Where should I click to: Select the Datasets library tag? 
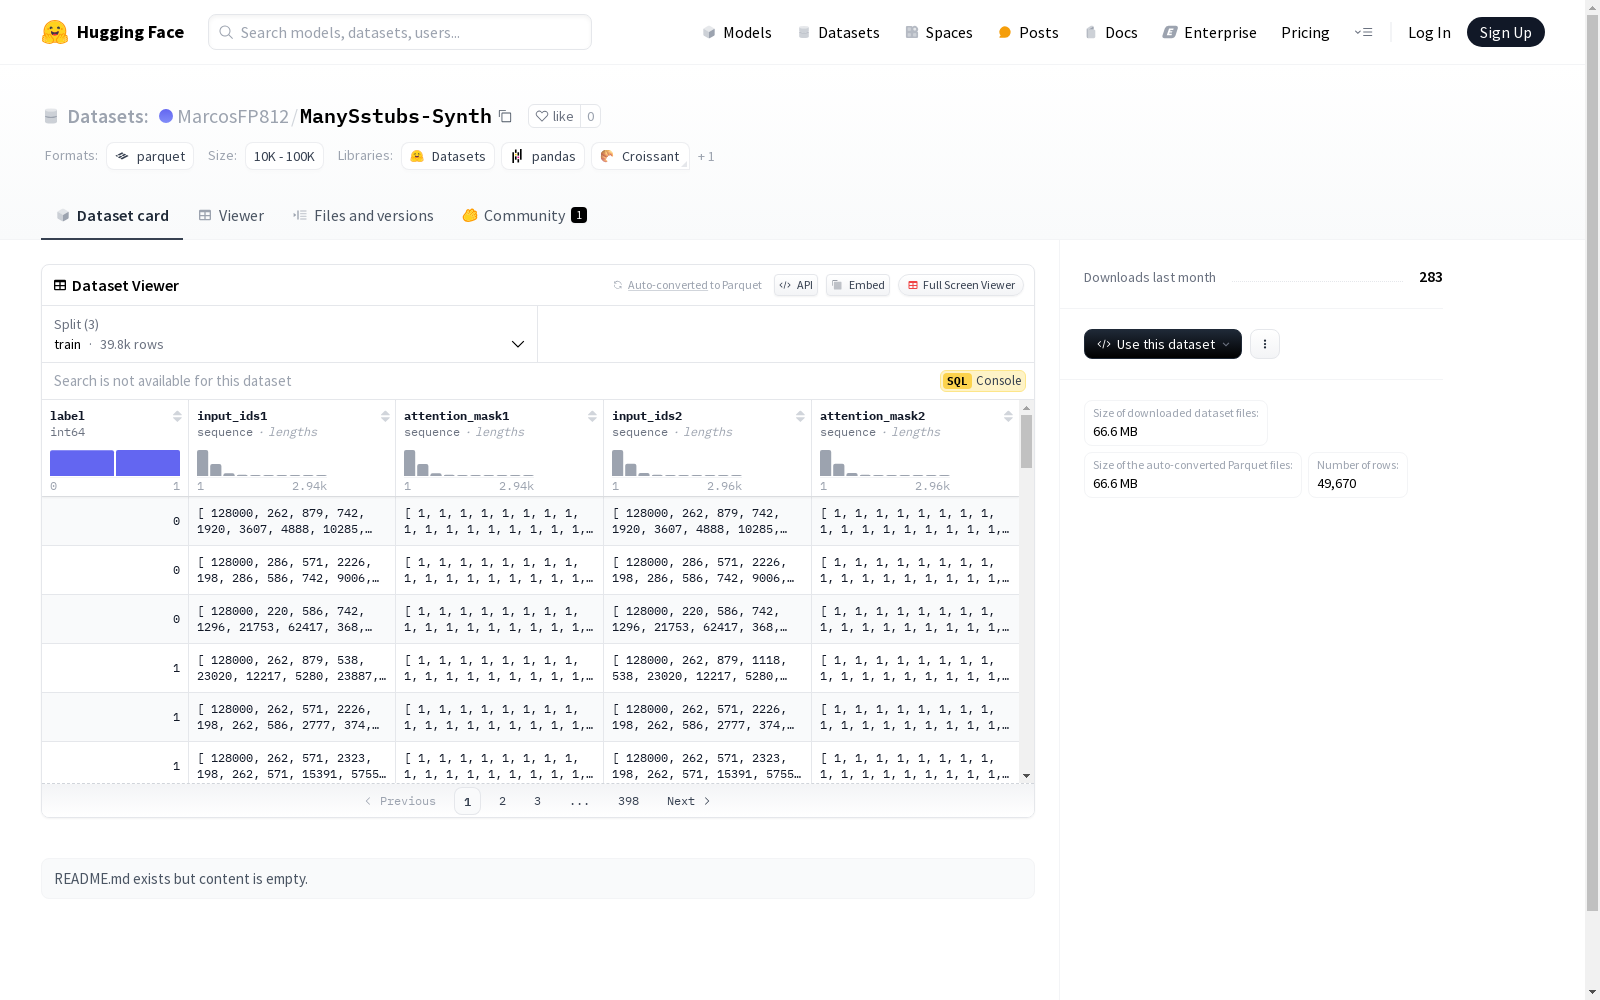448,156
